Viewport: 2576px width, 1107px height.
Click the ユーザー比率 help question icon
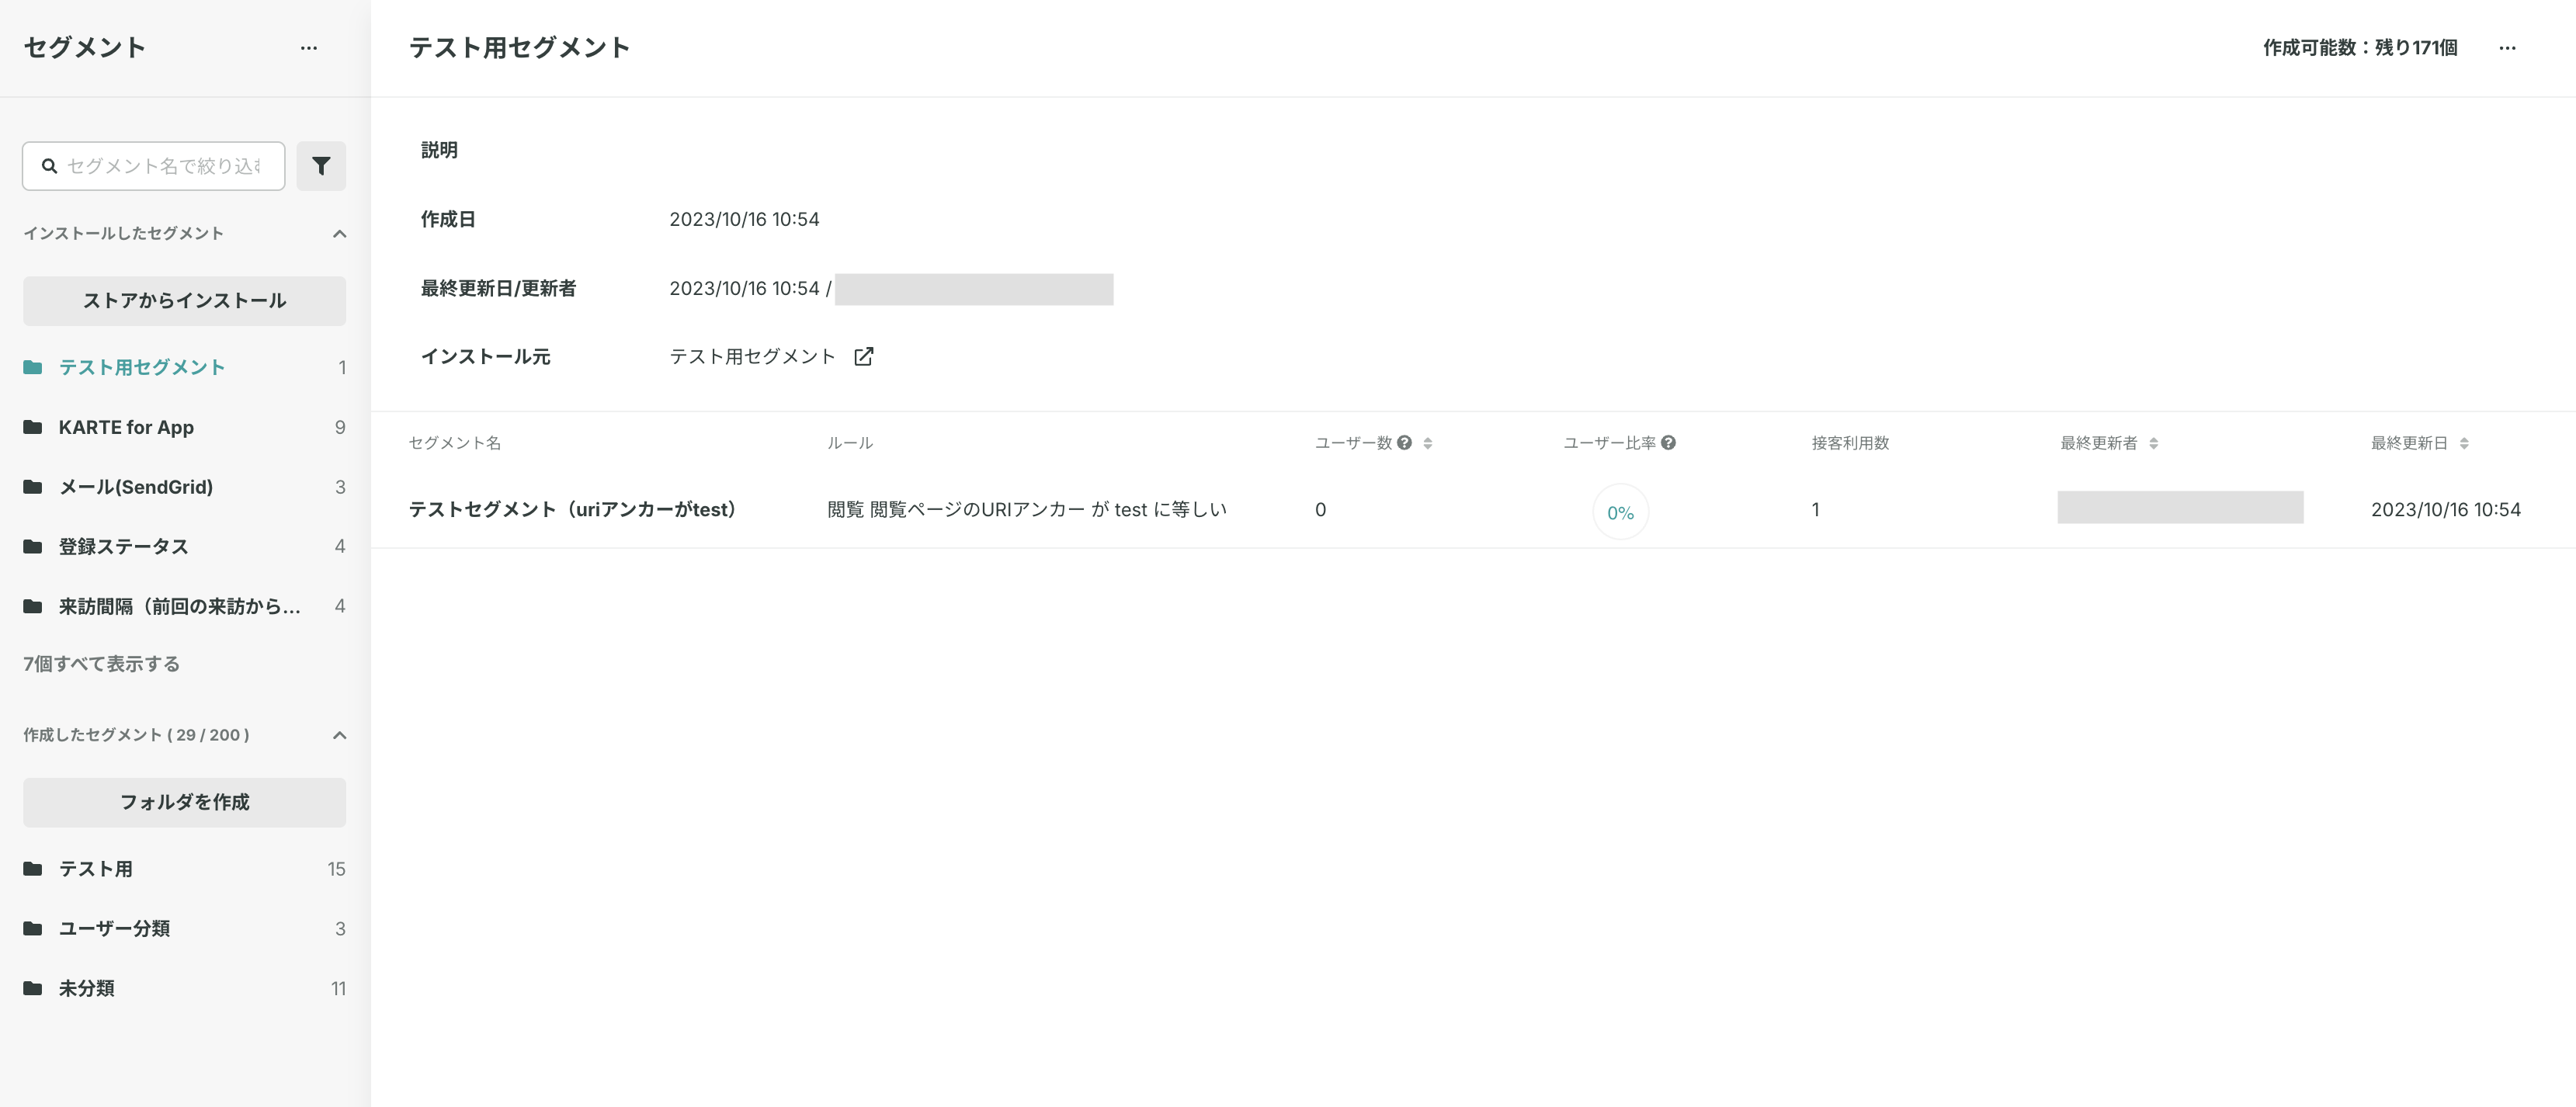pos(1668,443)
